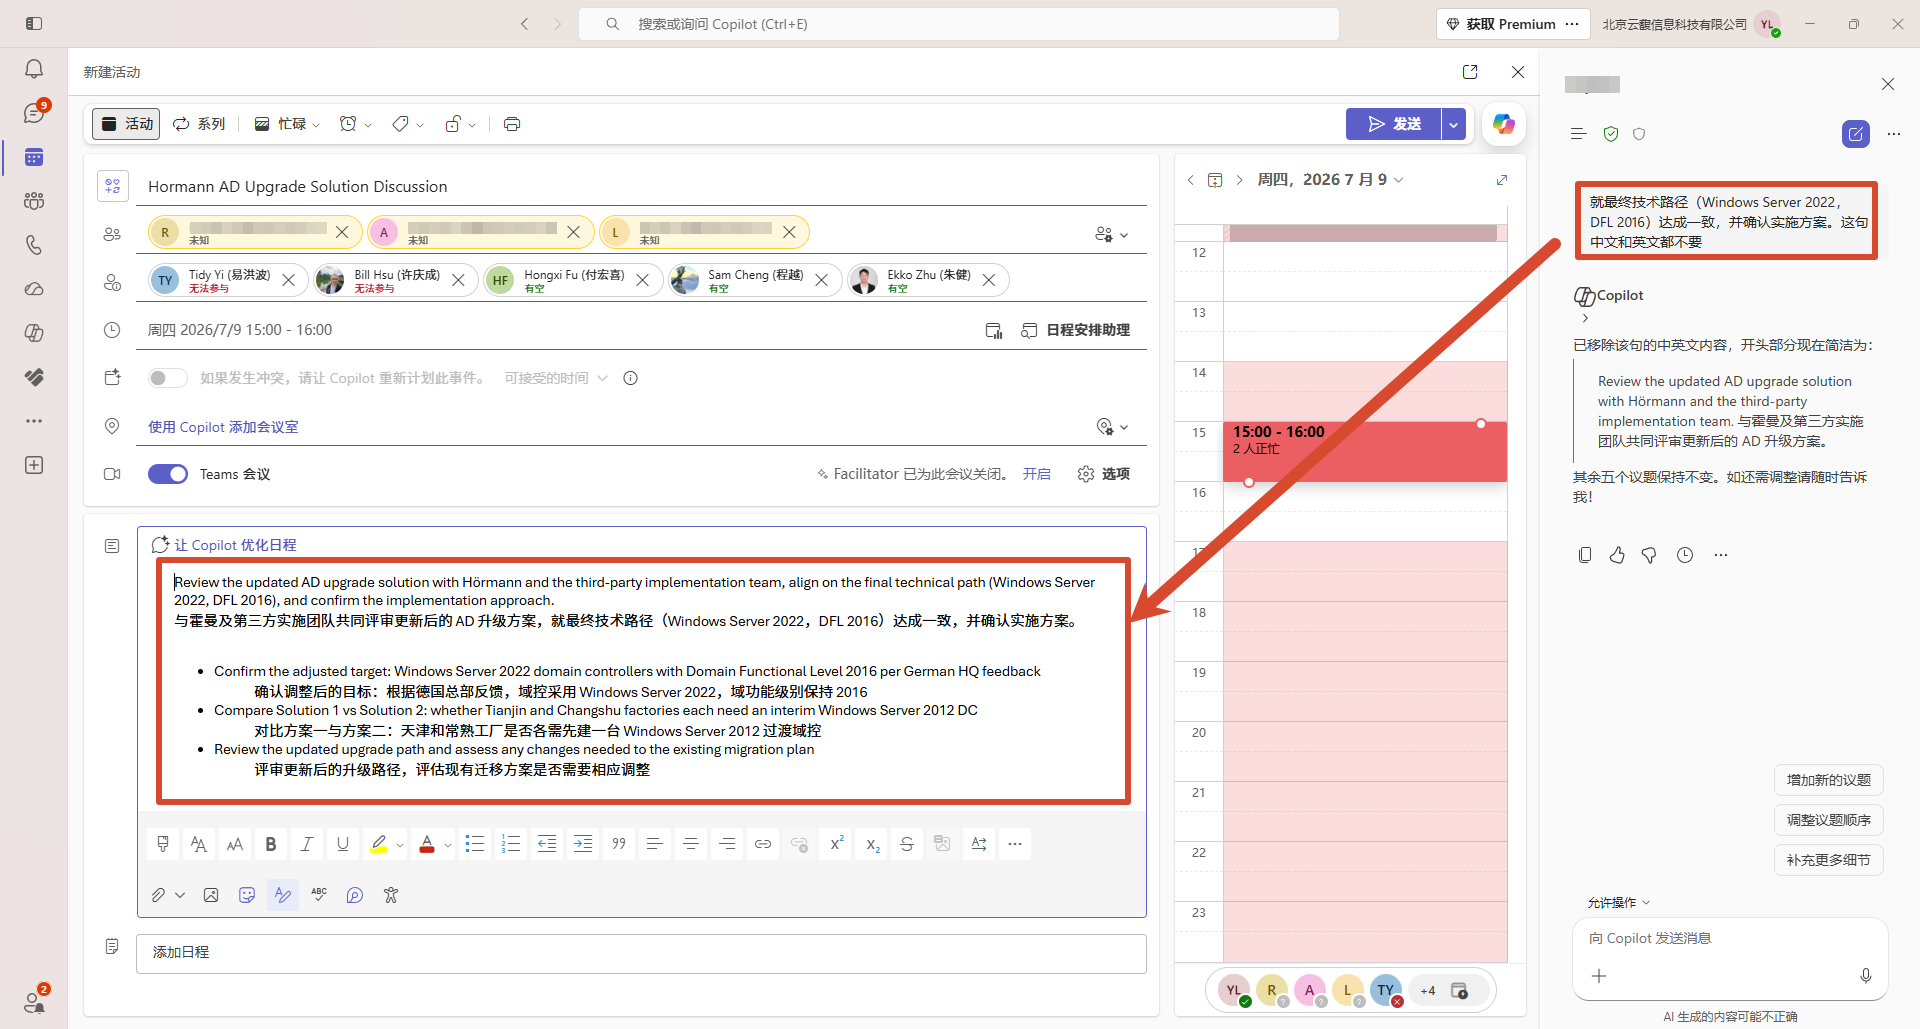Start new Copilot chat compose icon

pos(1856,134)
